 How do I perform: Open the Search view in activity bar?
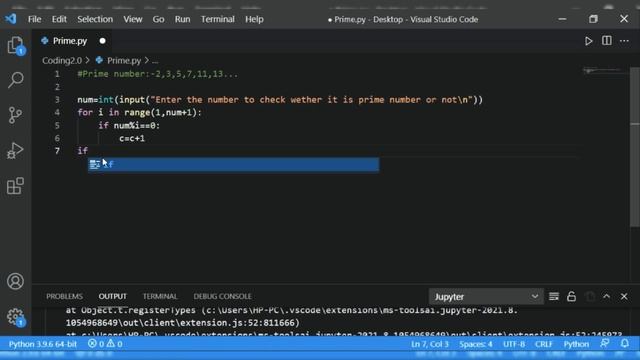pos(16,80)
